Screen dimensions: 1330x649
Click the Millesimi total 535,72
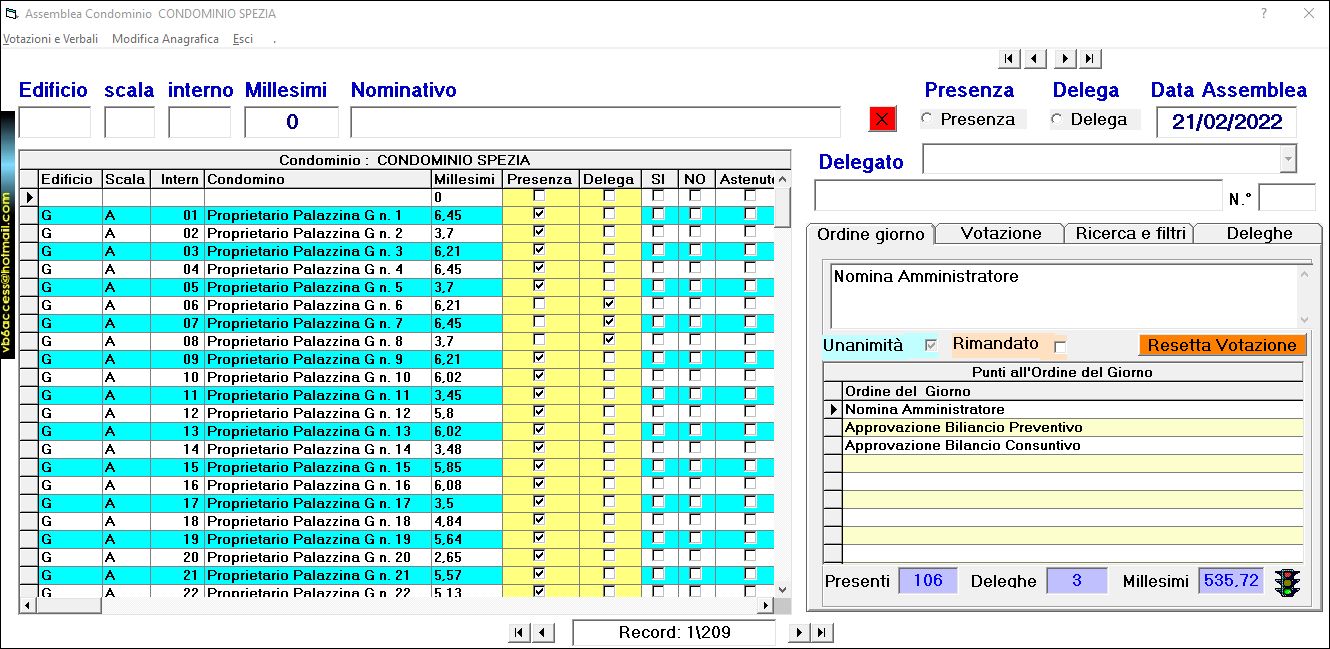pyautogui.click(x=1231, y=581)
